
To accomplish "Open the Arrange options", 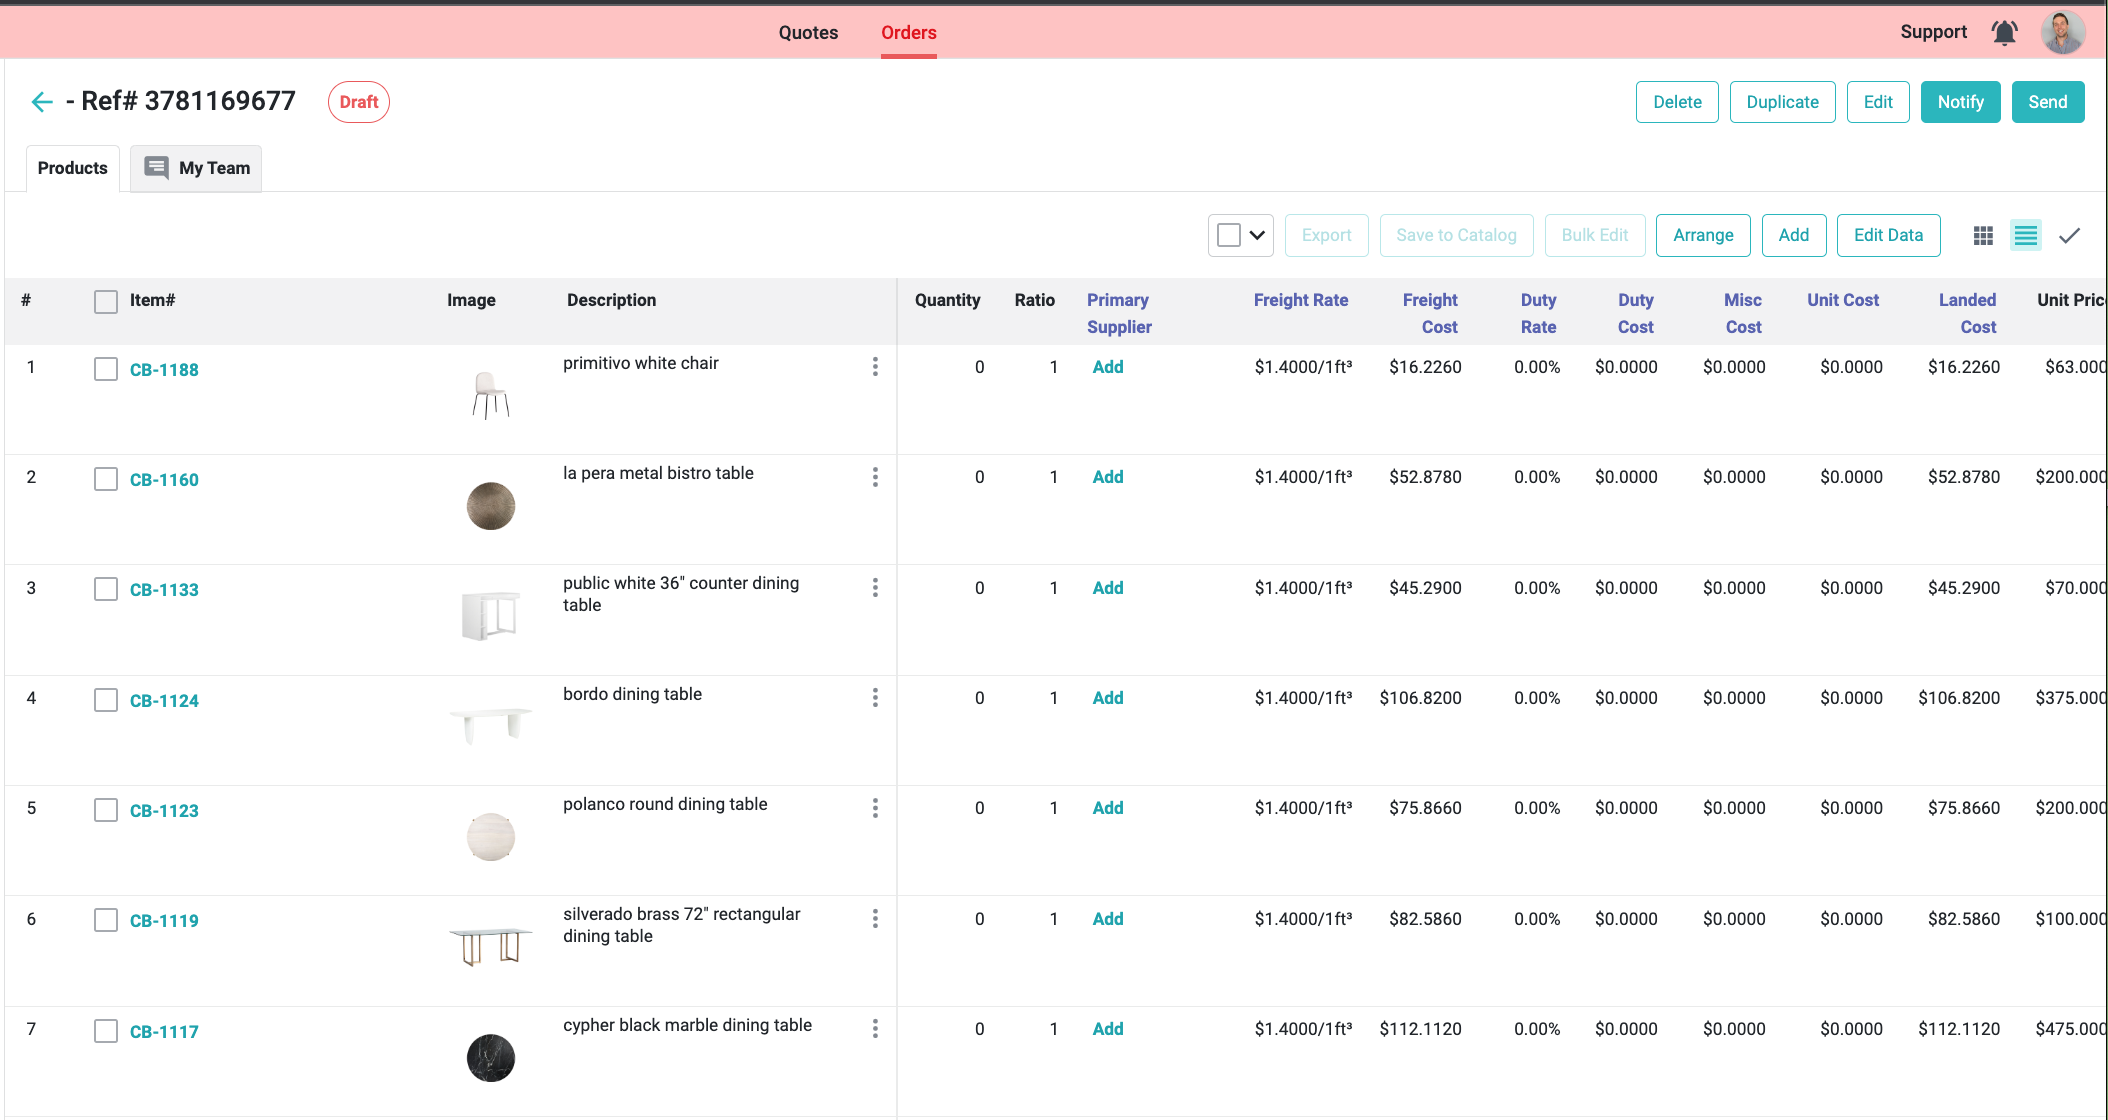I will 1702,236.
